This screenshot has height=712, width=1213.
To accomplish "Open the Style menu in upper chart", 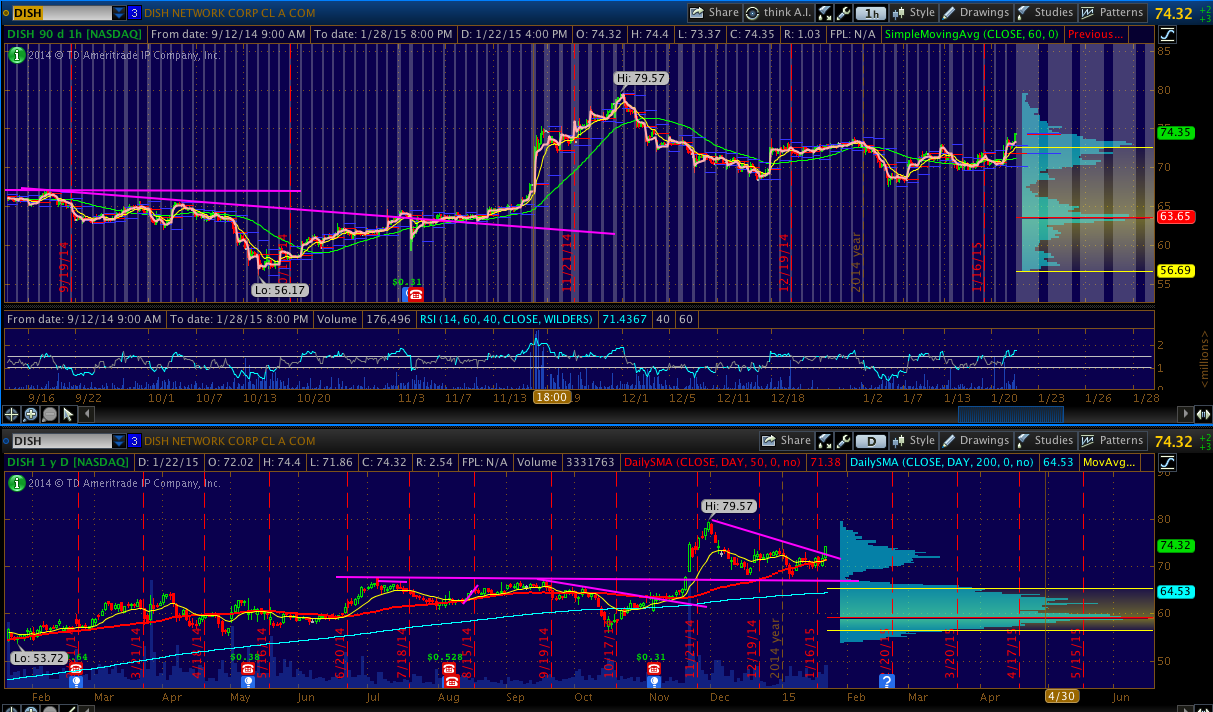I will point(914,13).
